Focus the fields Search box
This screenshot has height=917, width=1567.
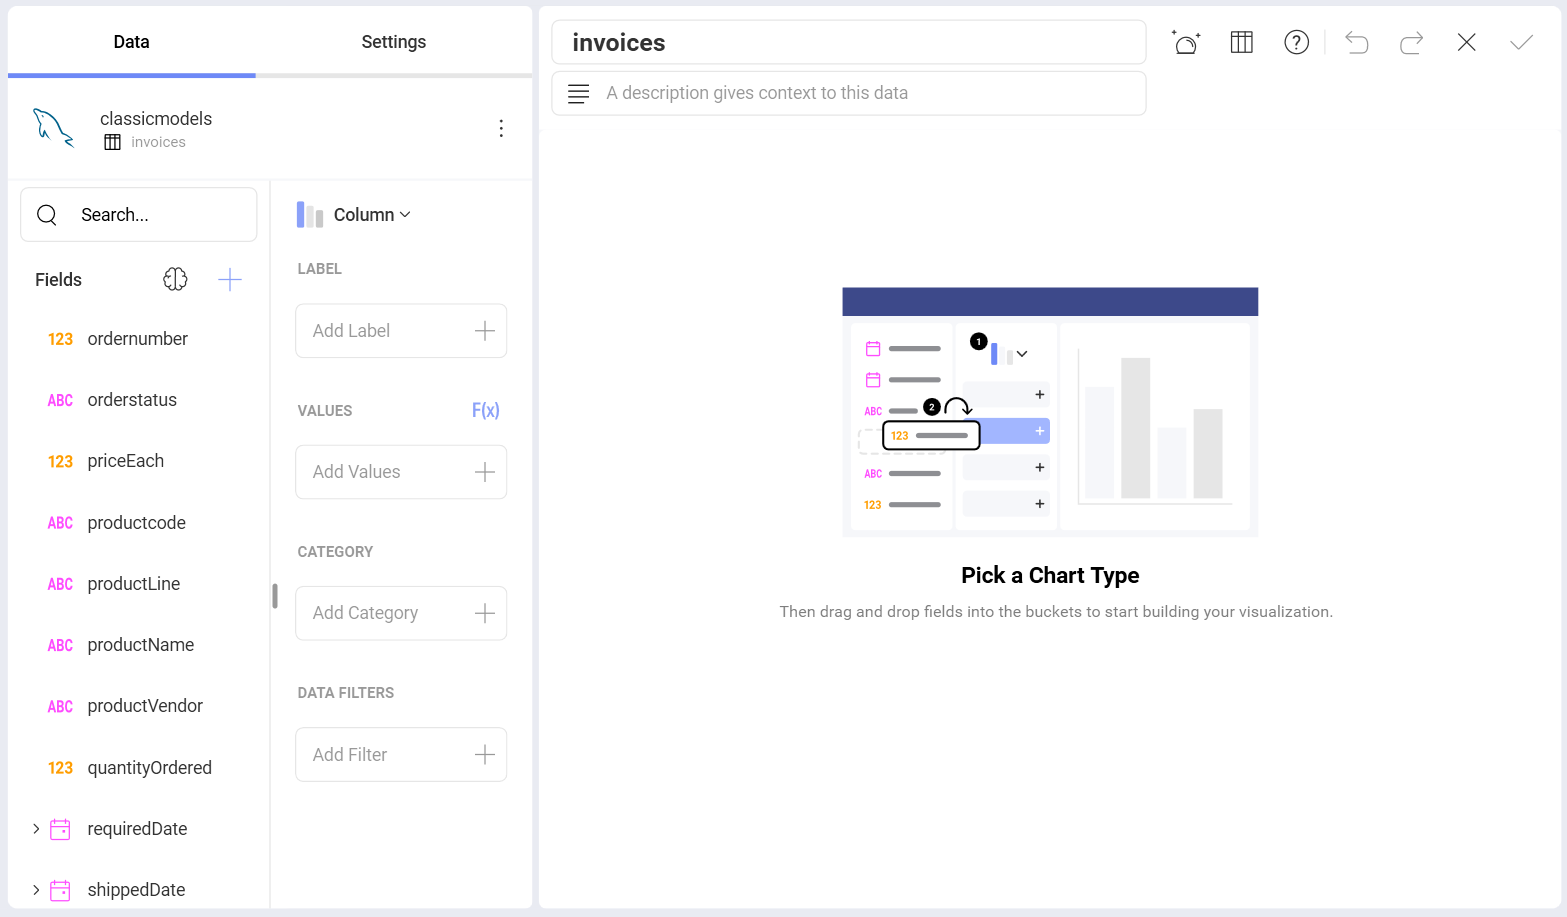pos(139,215)
